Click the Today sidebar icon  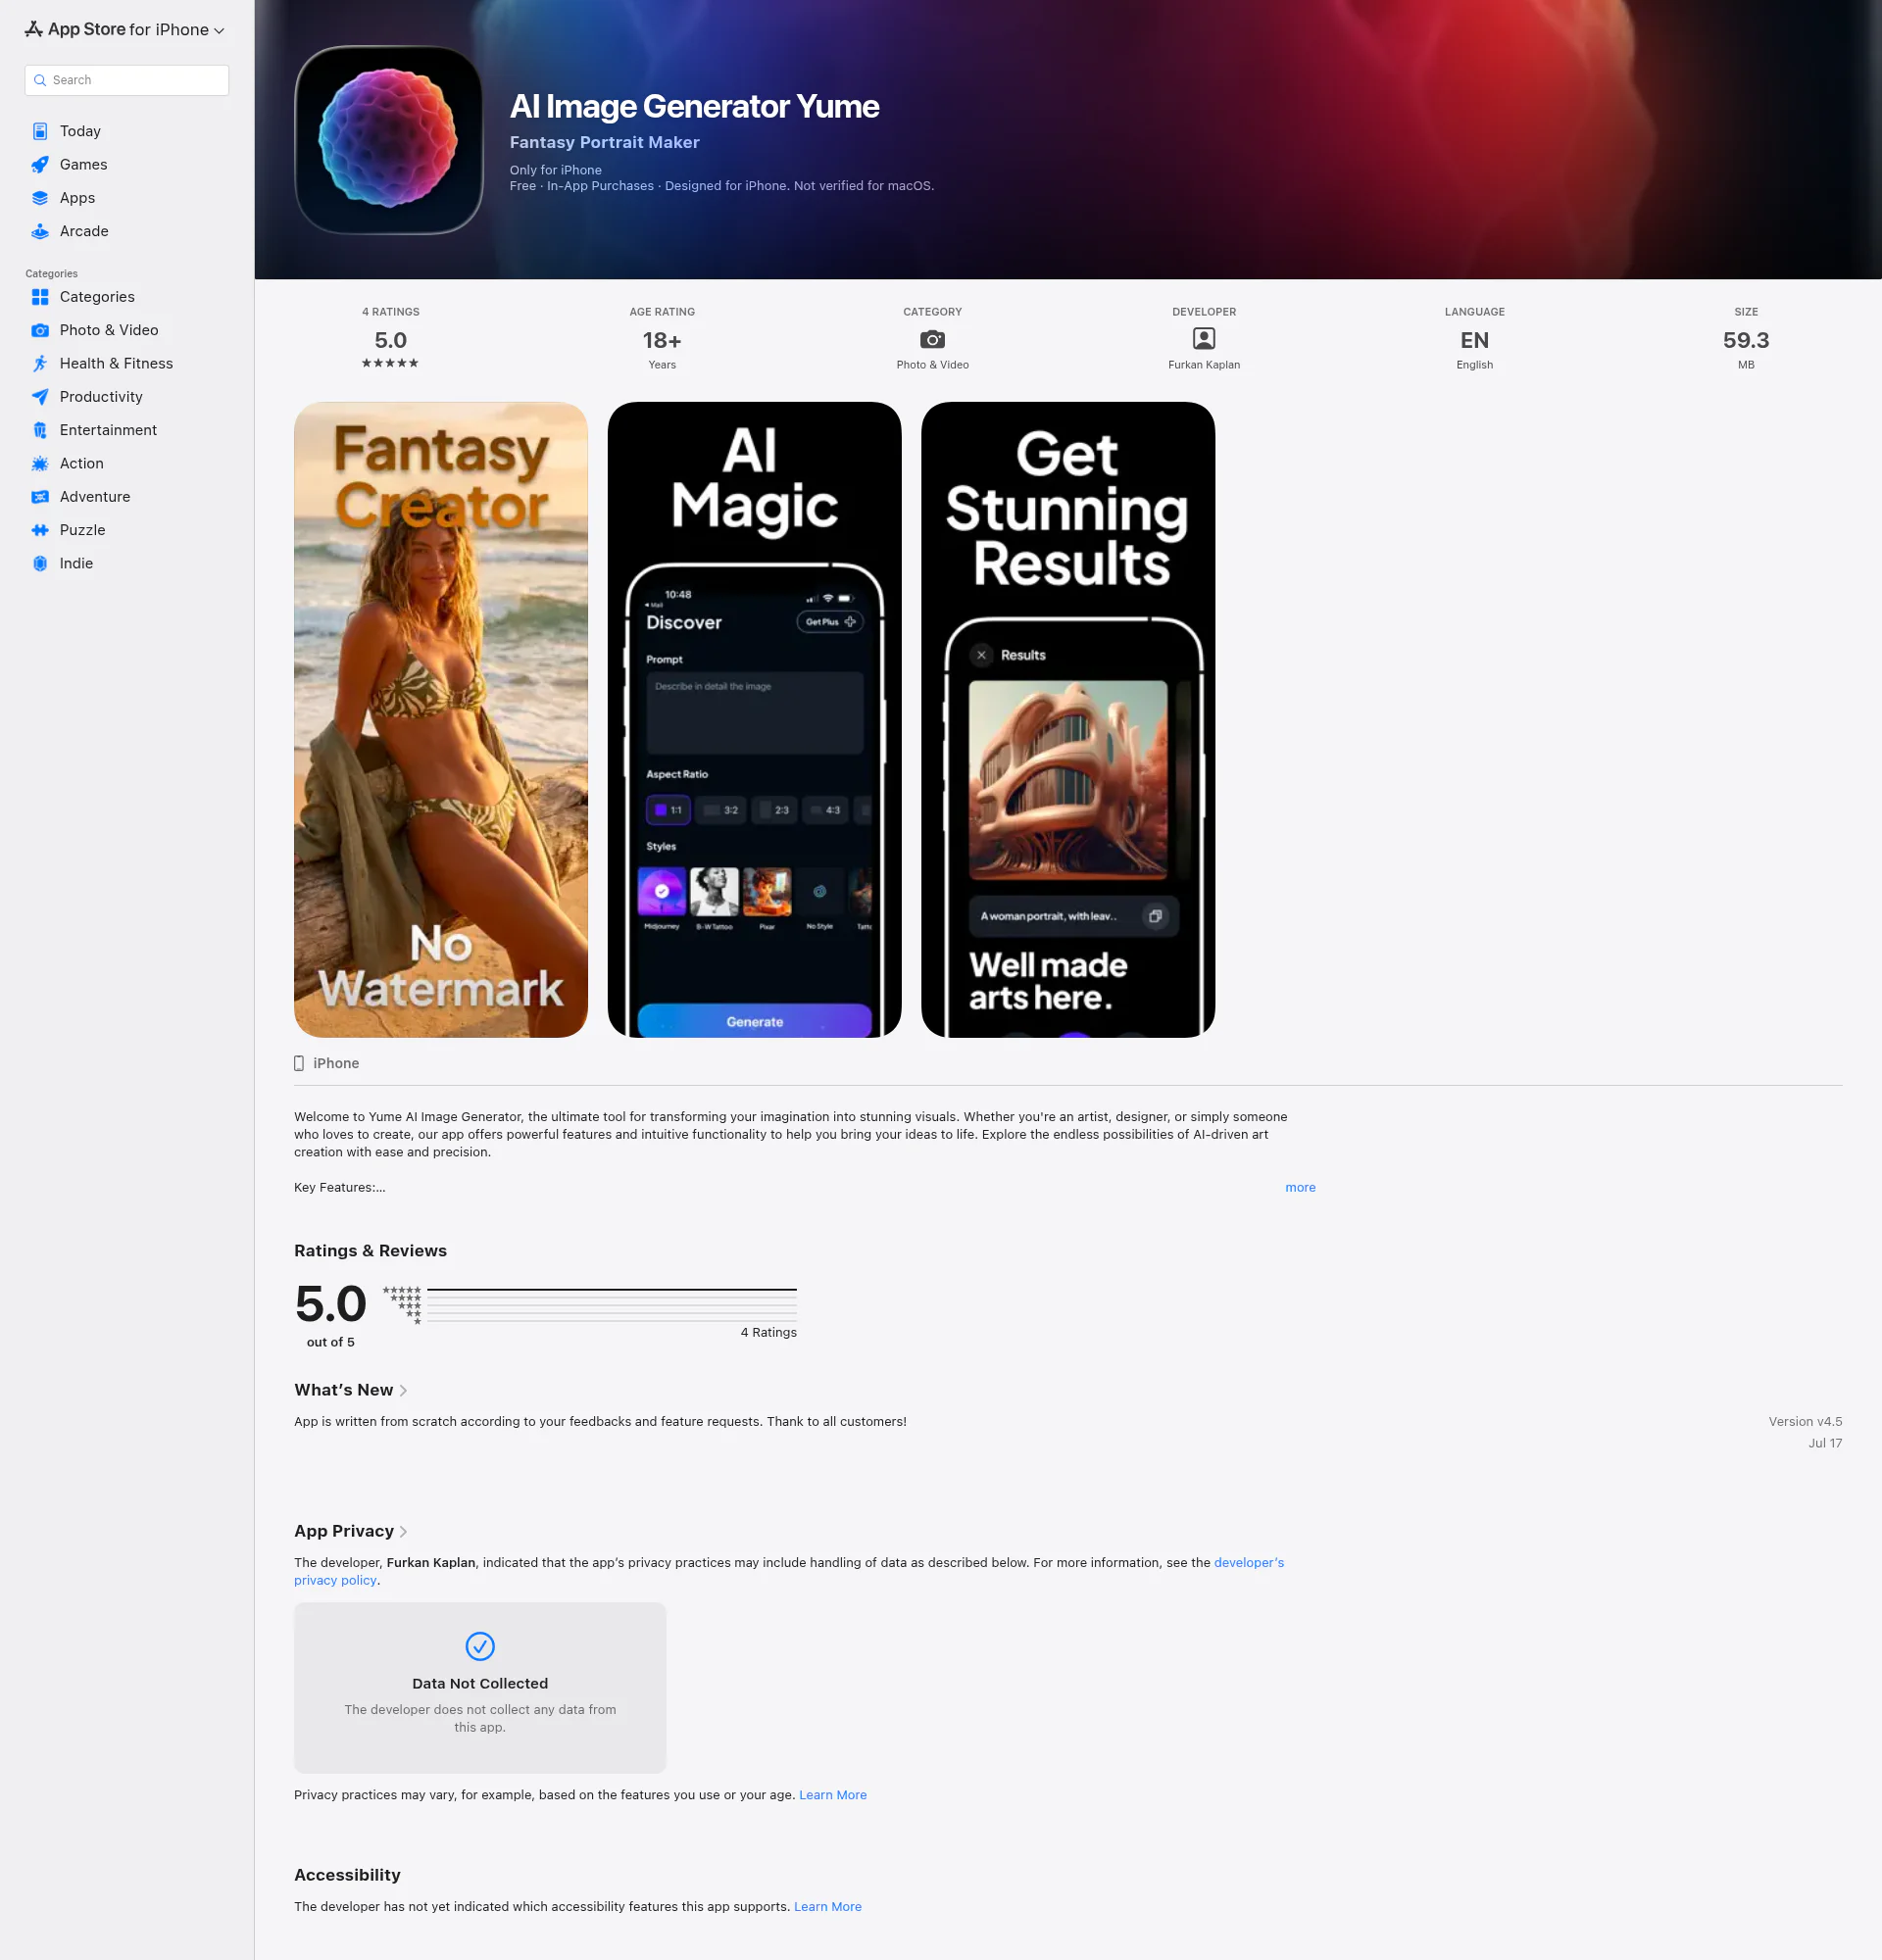point(40,131)
